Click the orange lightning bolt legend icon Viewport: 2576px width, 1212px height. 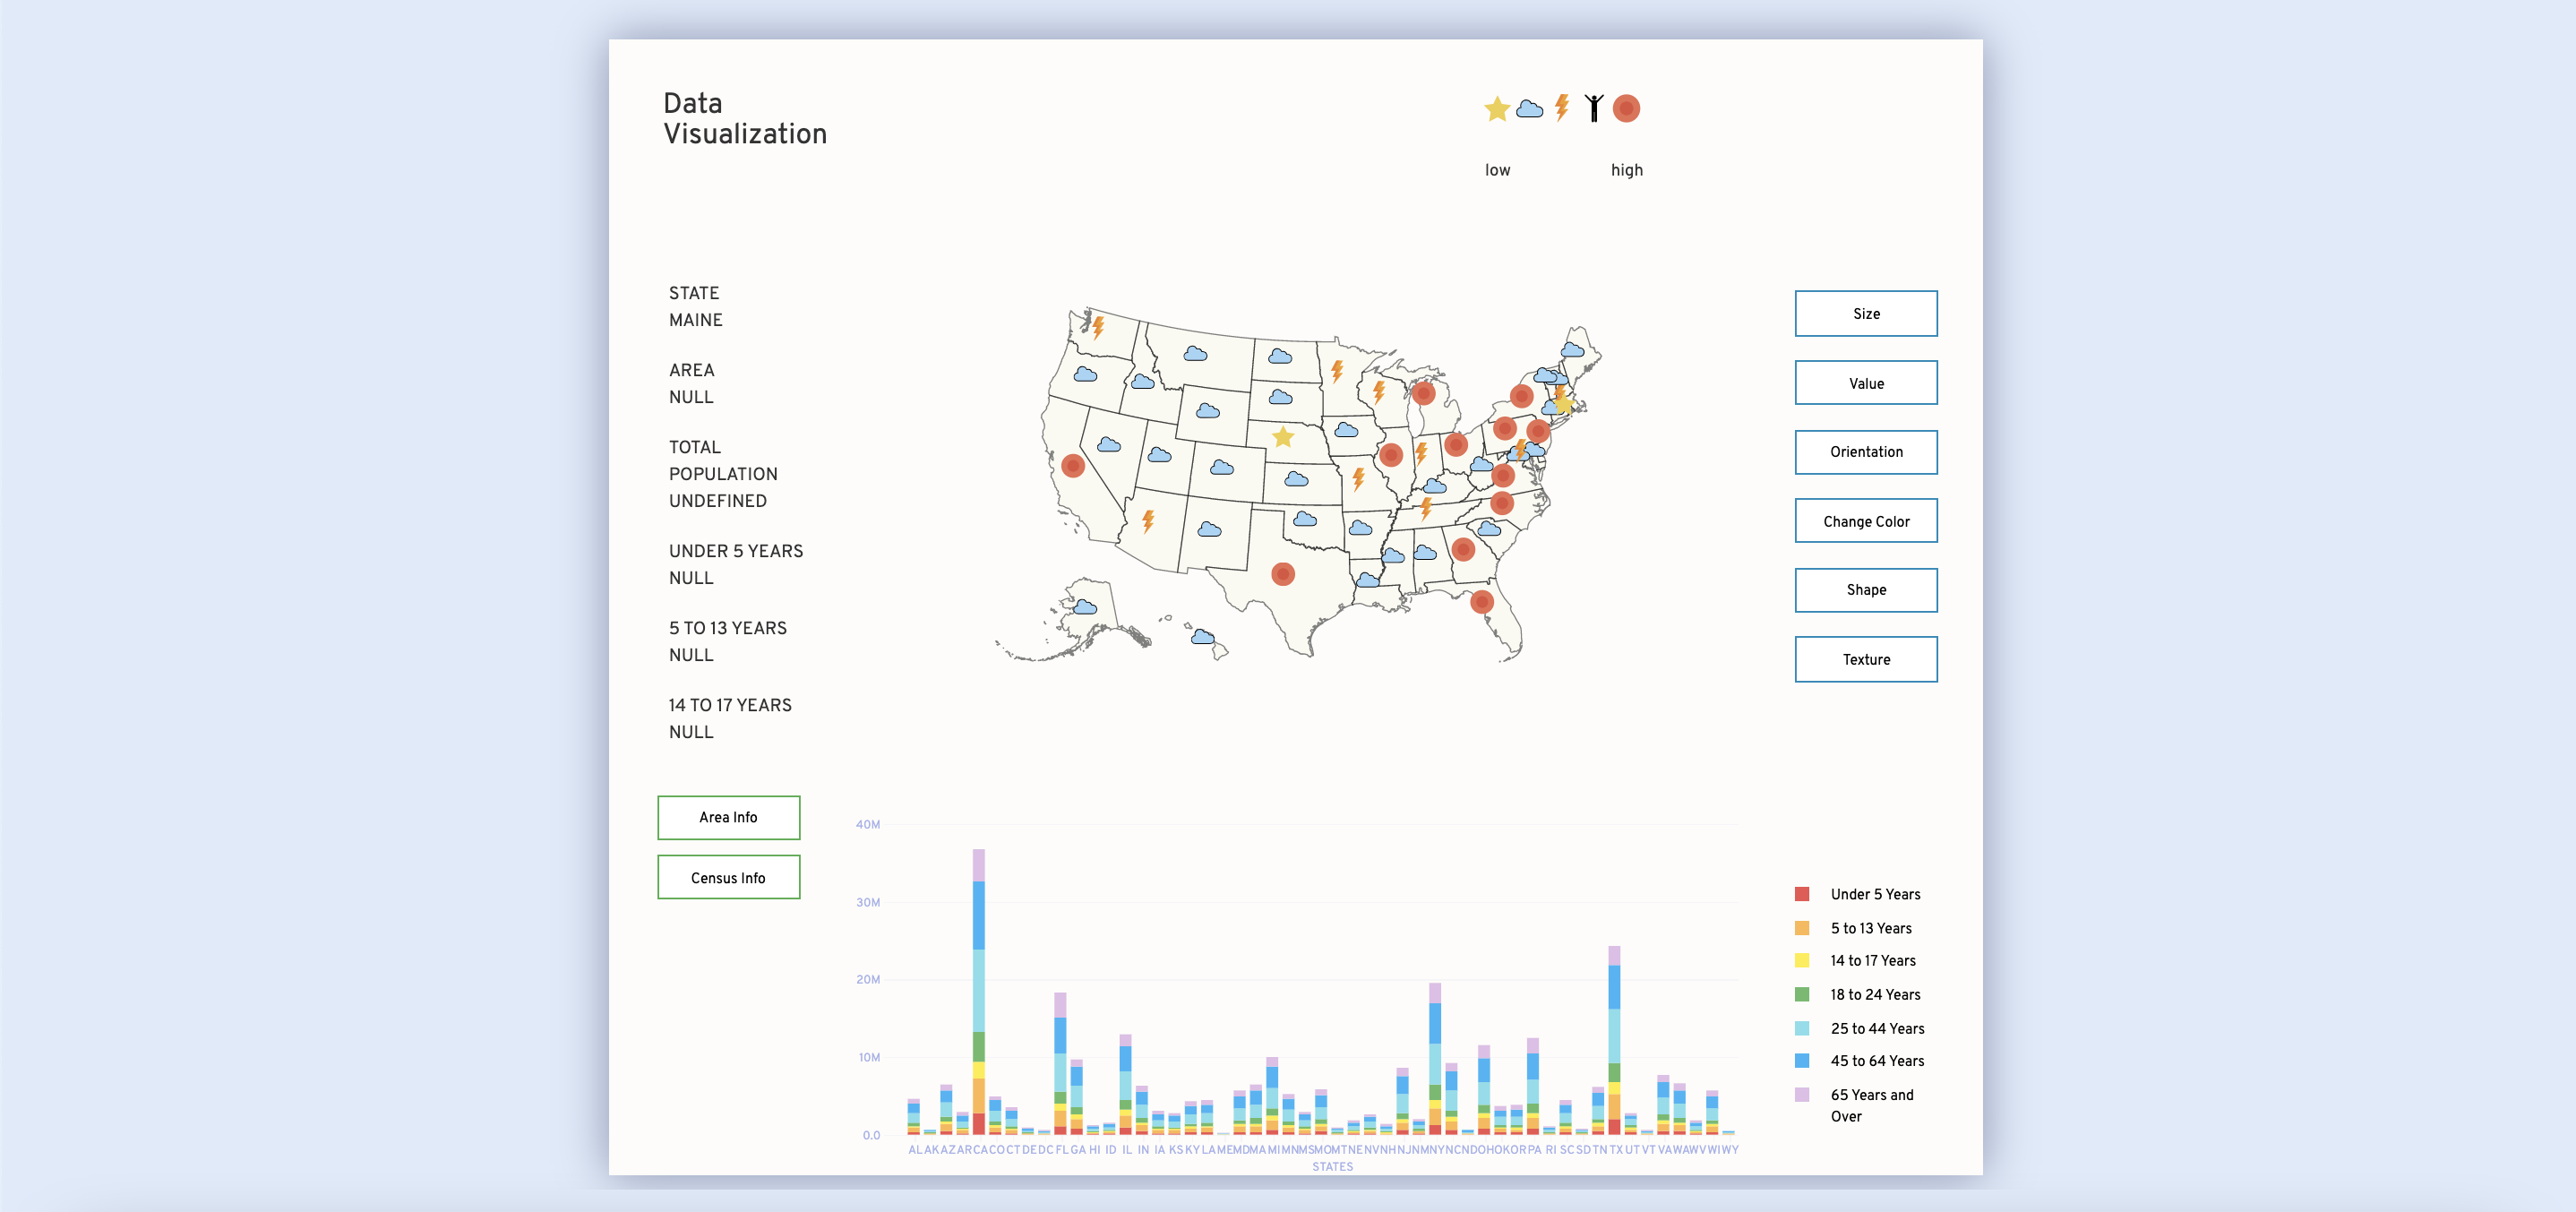coord(1562,107)
